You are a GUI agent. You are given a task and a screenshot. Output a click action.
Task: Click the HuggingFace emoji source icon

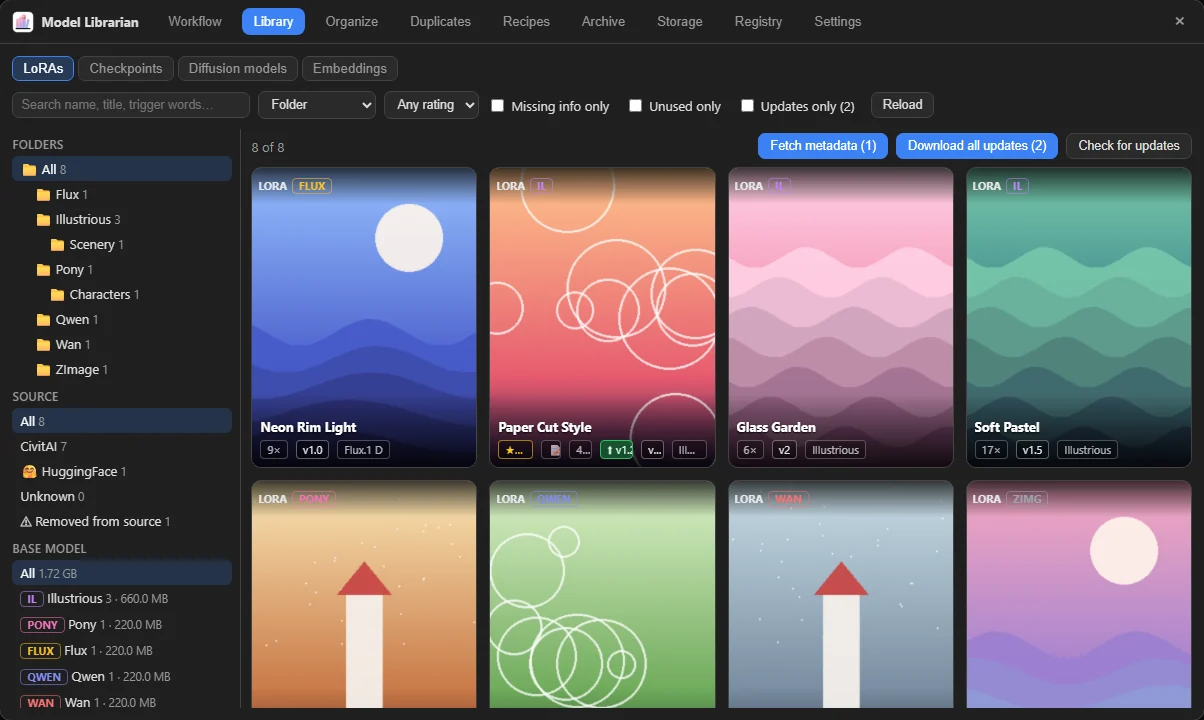[x=29, y=471]
